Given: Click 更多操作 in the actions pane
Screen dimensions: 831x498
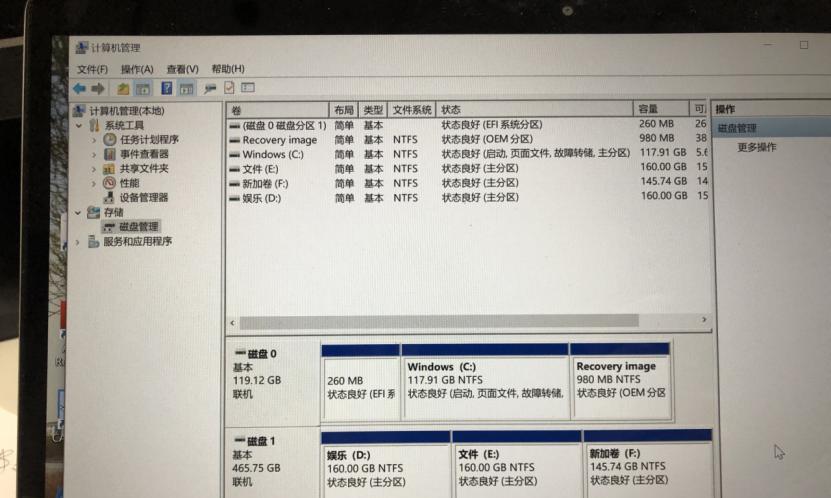Looking at the screenshot, I should click(756, 147).
